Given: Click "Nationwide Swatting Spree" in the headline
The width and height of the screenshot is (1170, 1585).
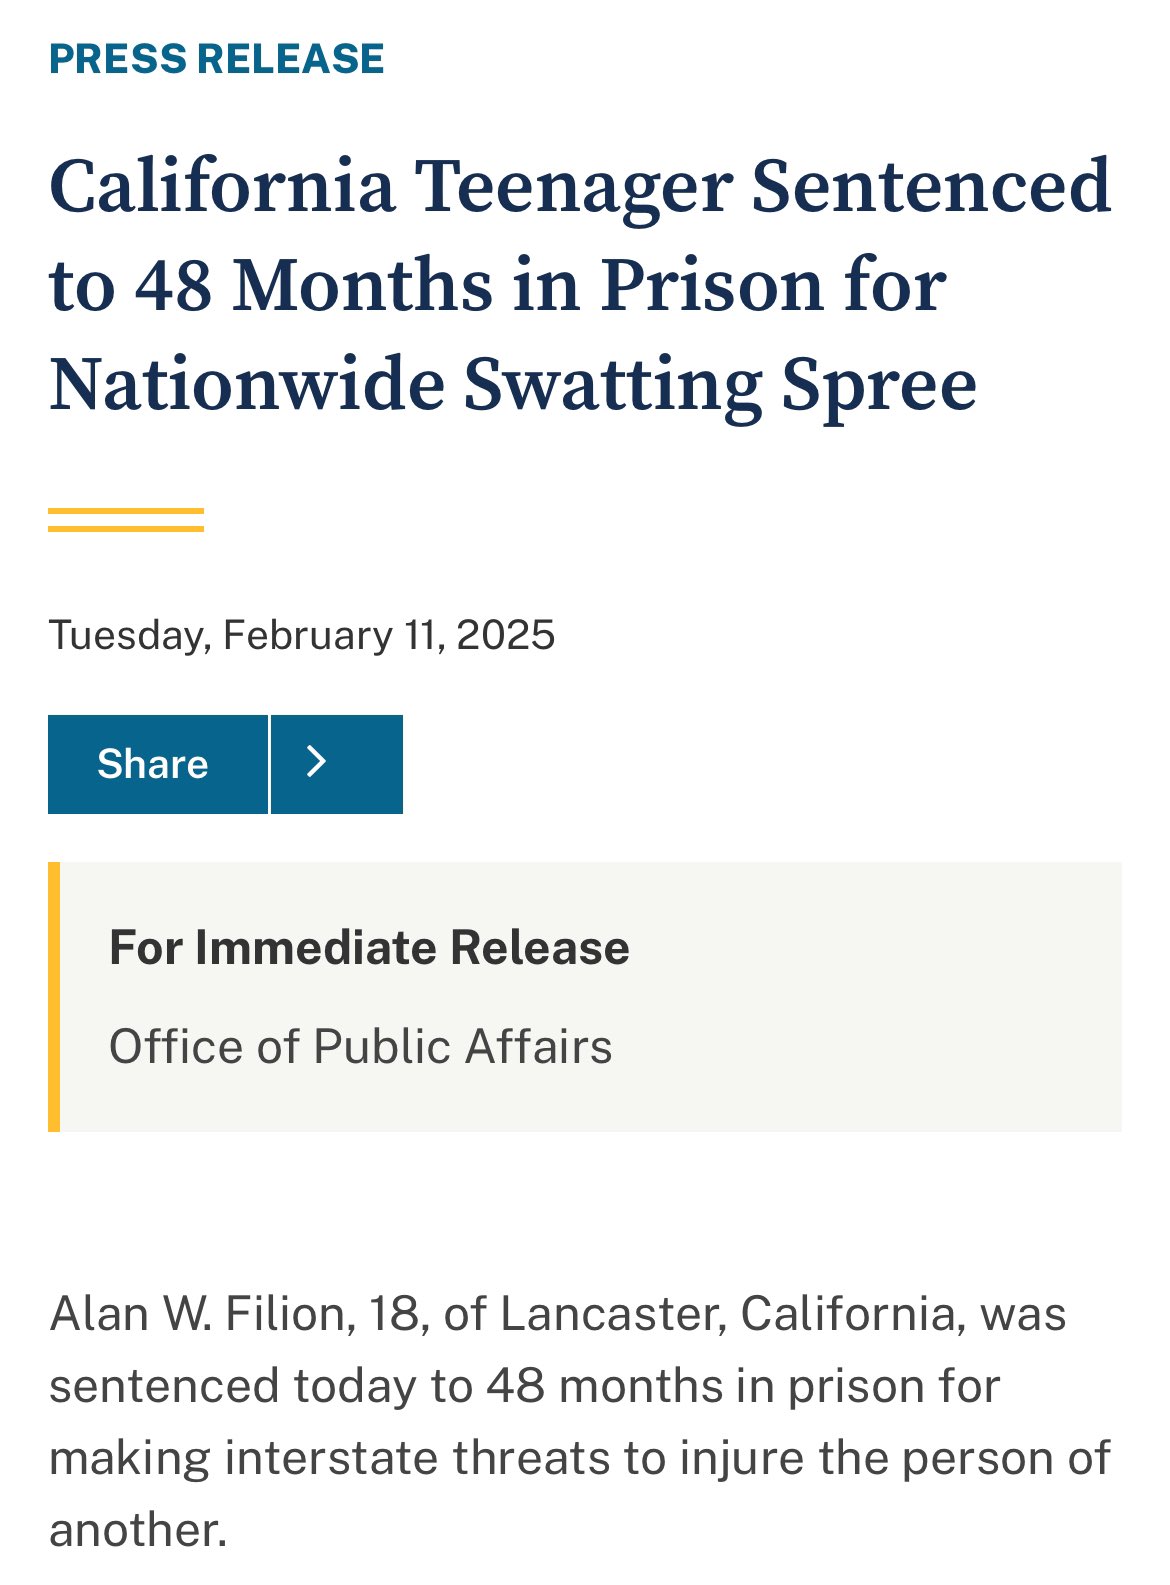Looking at the screenshot, I should [x=513, y=384].
